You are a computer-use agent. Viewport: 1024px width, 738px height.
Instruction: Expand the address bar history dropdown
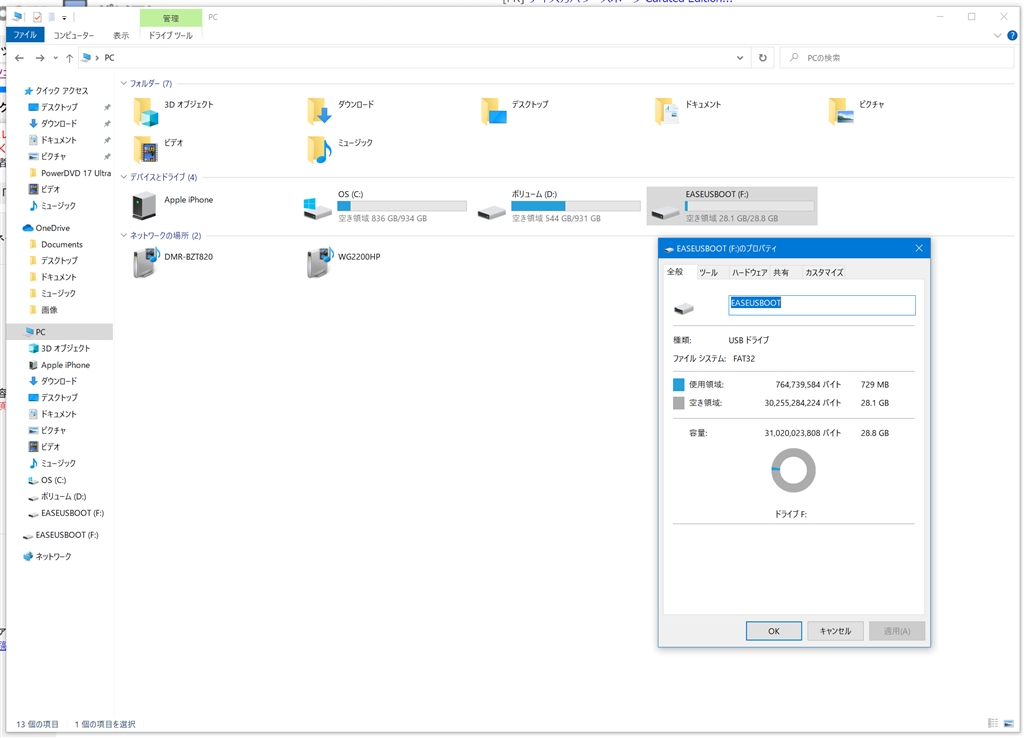tap(740, 57)
